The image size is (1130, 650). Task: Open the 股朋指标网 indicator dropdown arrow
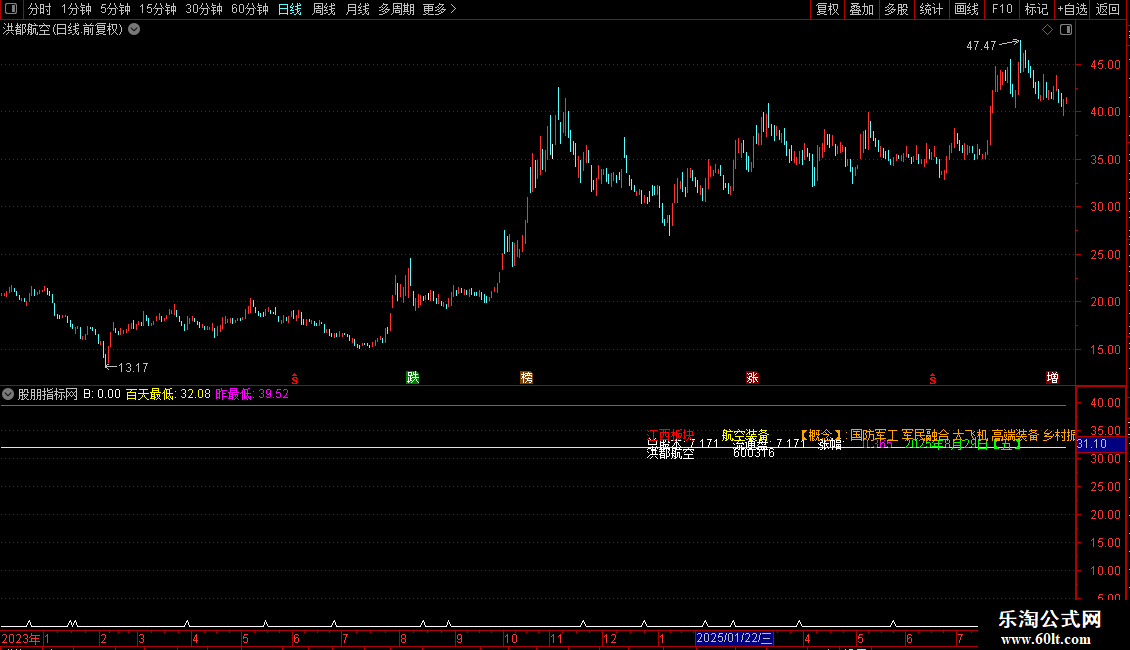(8, 394)
